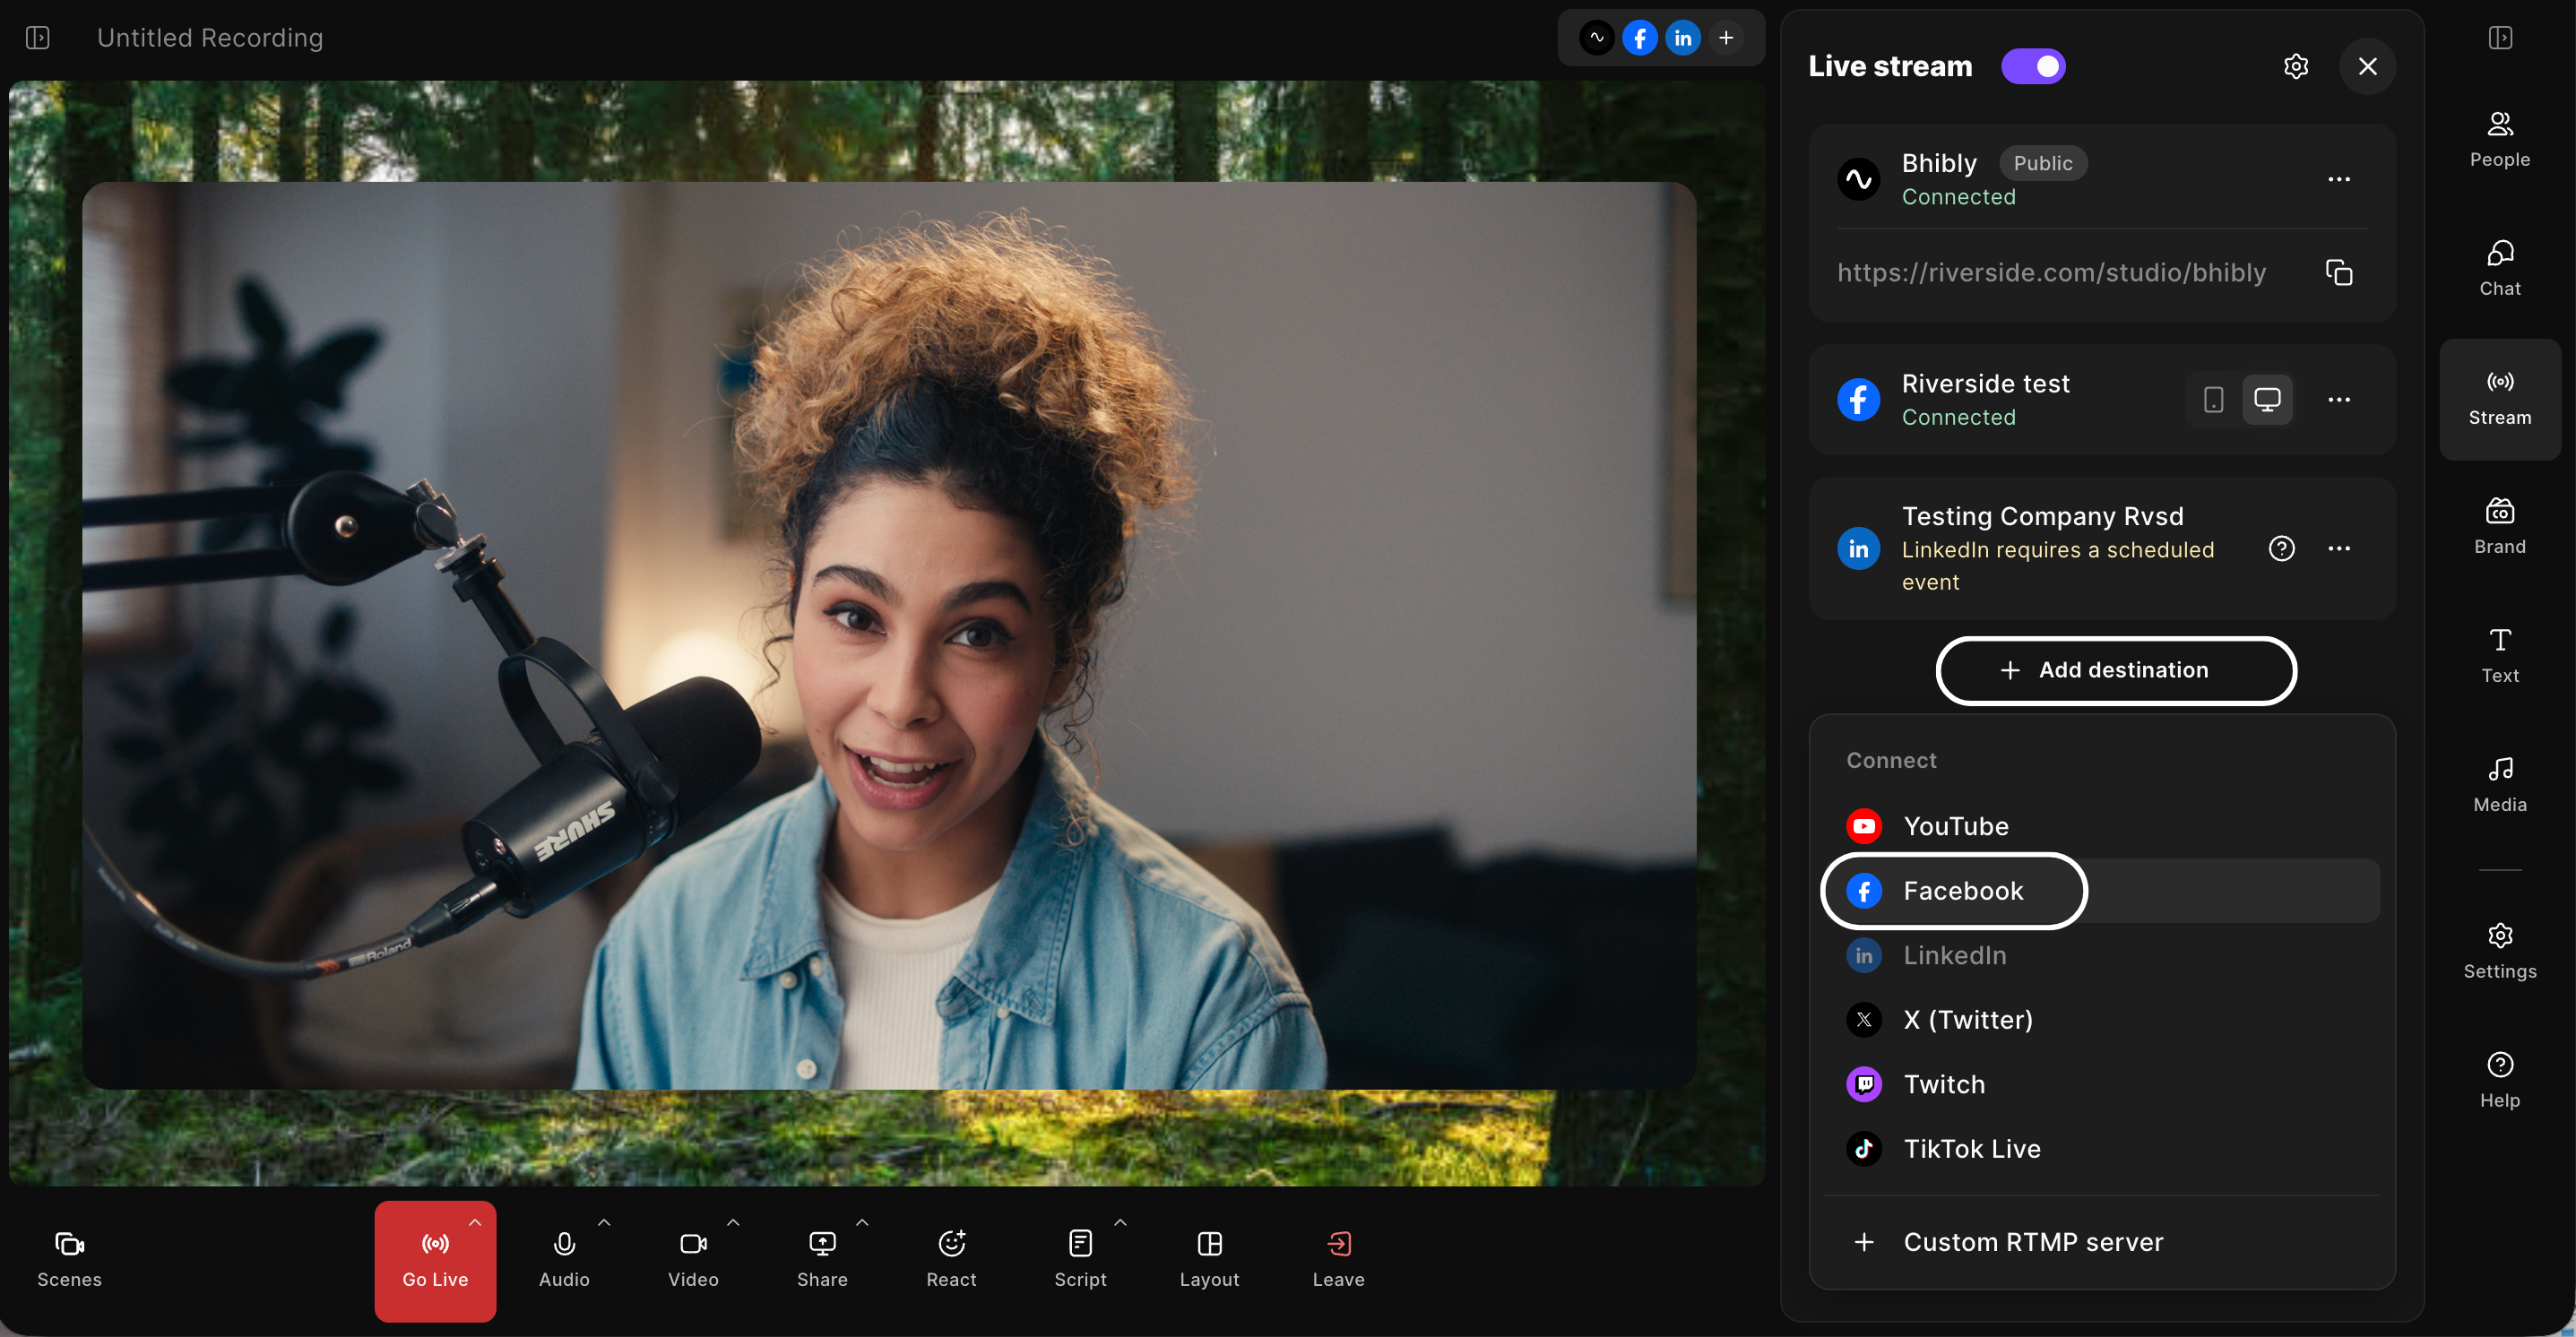This screenshot has height=1337, width=2576.
Task: Toggle the Audio microphone
Action: [x=564, y=1260]
